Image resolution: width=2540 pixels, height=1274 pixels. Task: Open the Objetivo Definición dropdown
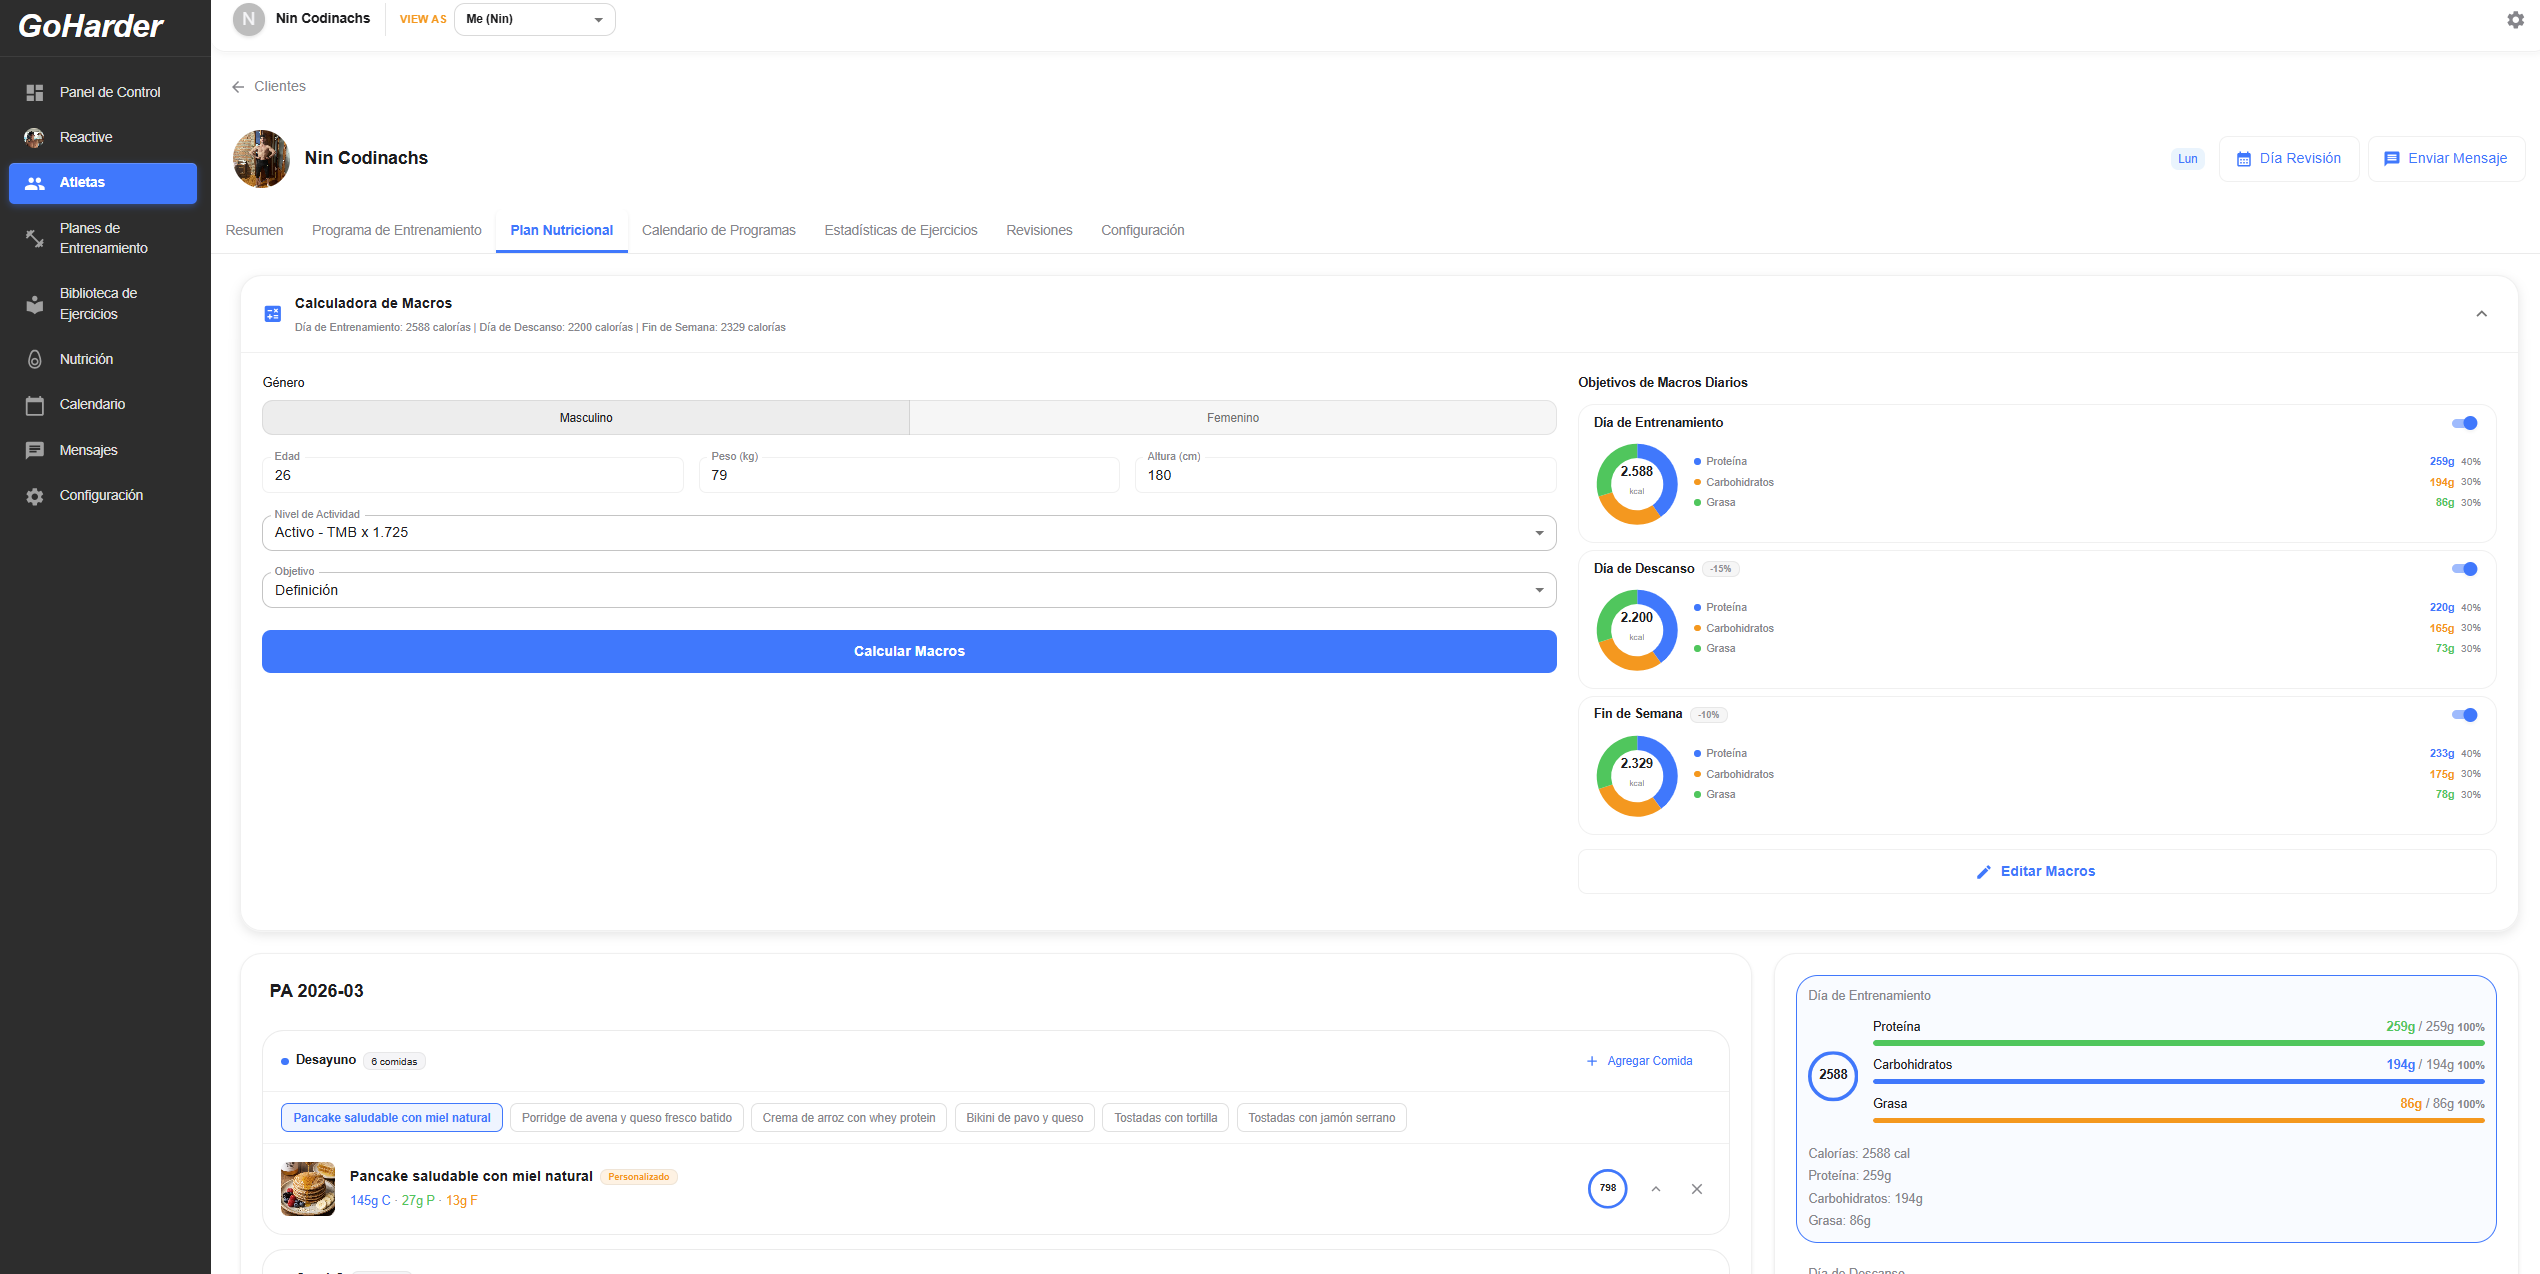pyautogui.click(x=909, y=590)
